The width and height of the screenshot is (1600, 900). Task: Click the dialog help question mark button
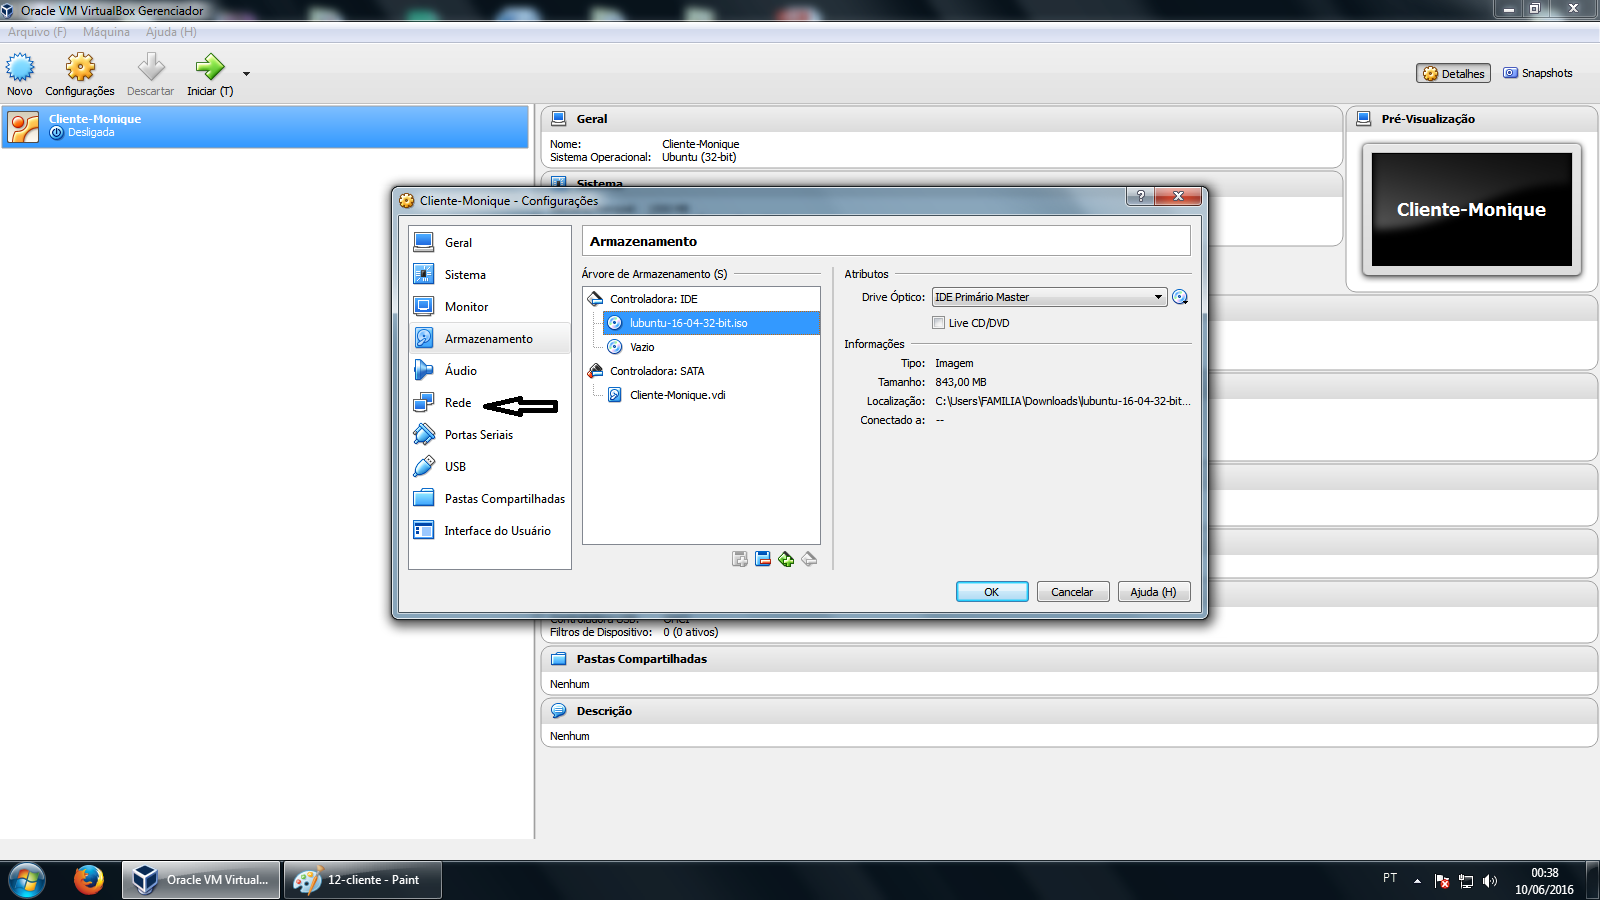[1140, 196]
